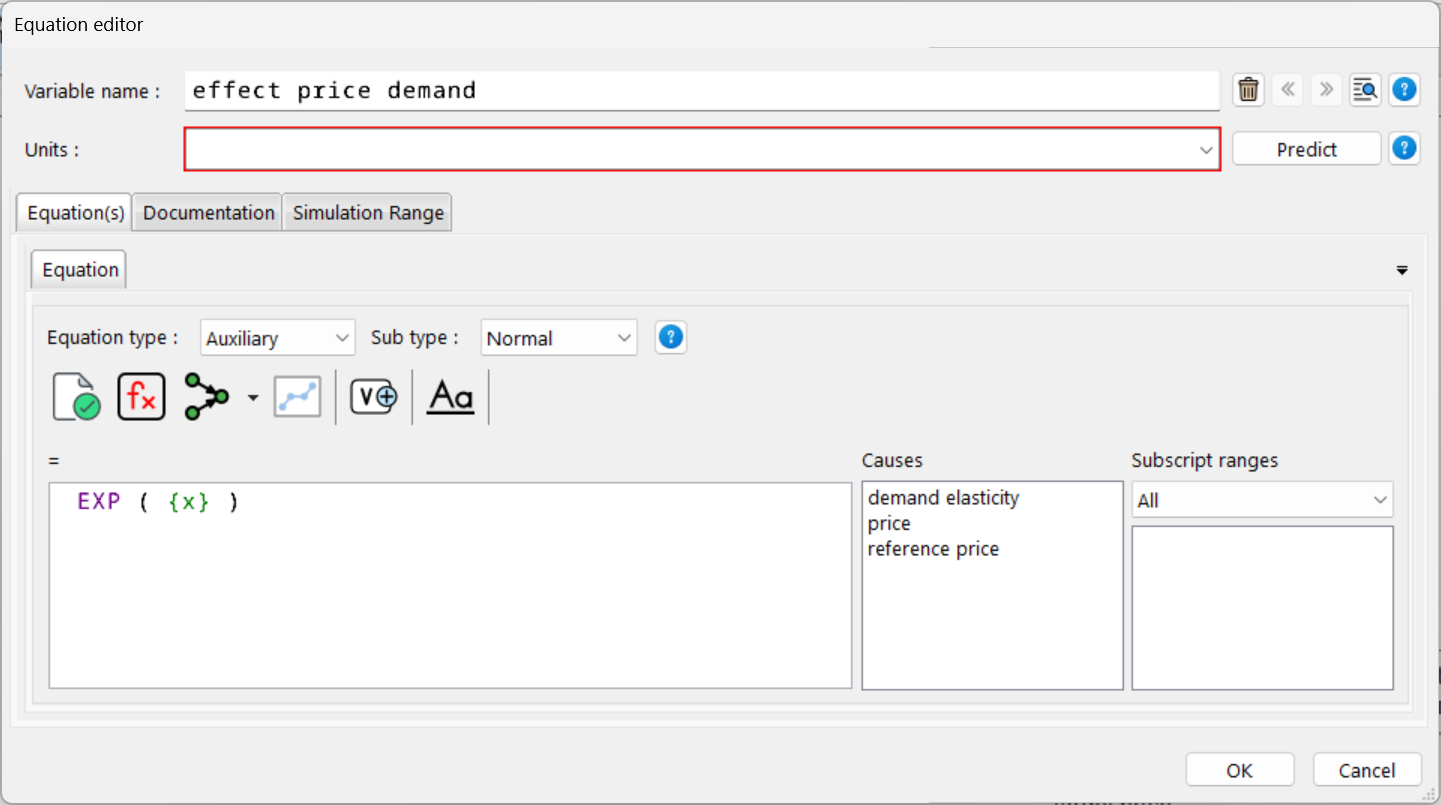This screenshot has width=1441, height=805.
Task: Go to next variable with double-right arrows
Action: 1325,89
